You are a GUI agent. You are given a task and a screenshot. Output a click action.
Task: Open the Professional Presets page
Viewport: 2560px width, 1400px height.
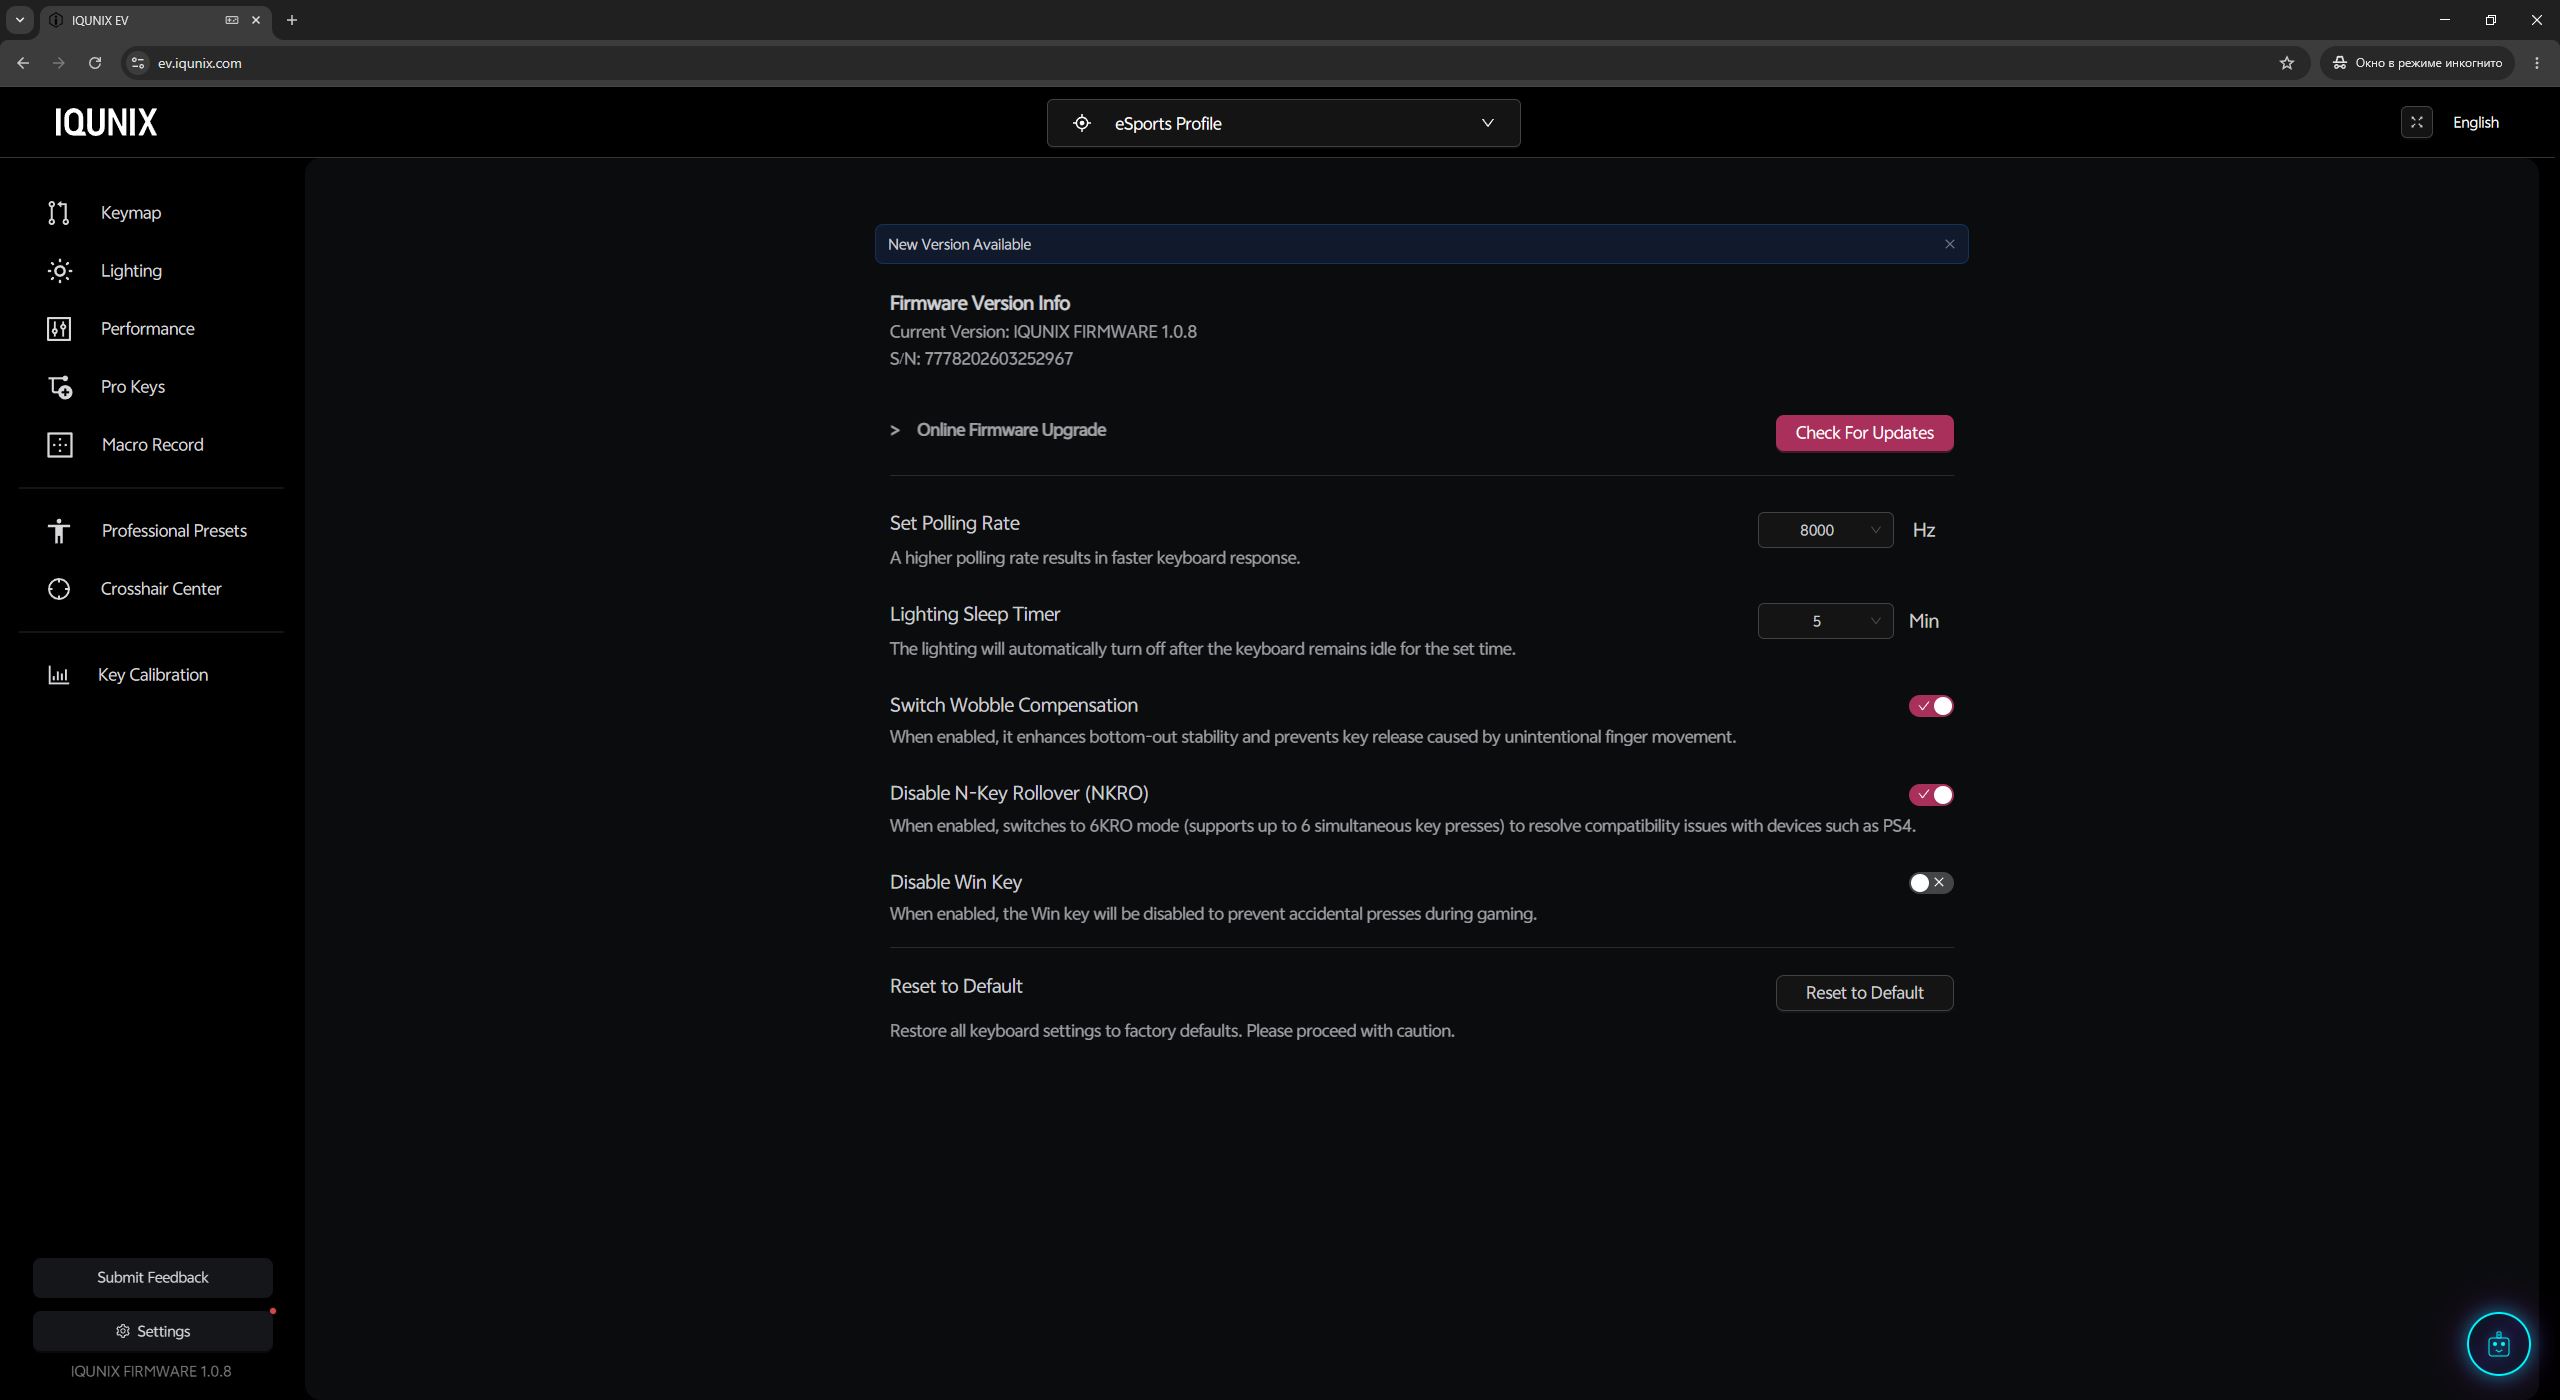174,531
